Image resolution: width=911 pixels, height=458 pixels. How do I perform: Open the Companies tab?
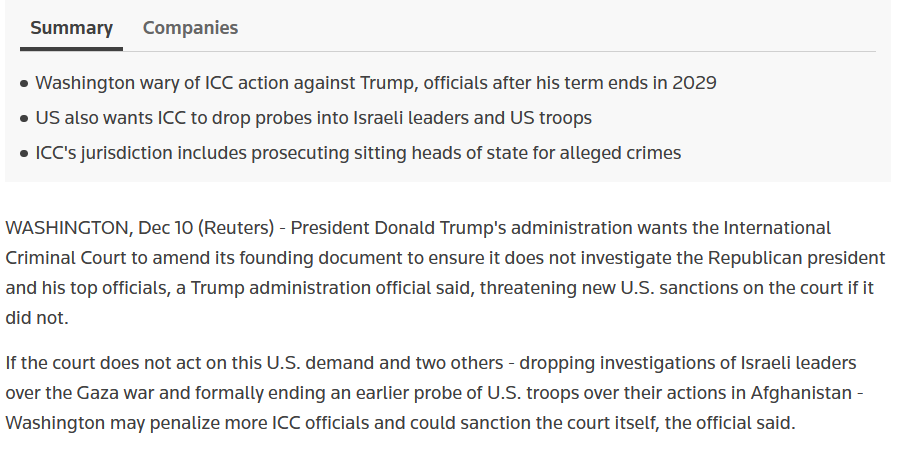click(x=190, y=28)
